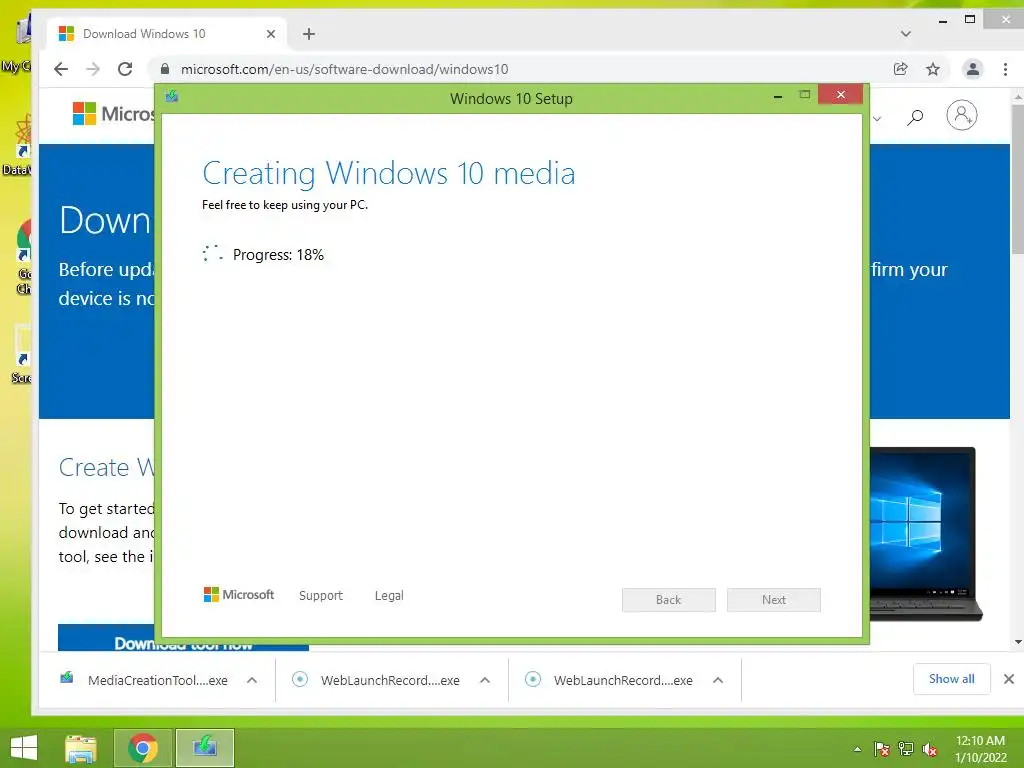Image resolution: width=1024 pixels, height=768 pixels.
Task: Click the address bar URL
Action: [344, 69]
